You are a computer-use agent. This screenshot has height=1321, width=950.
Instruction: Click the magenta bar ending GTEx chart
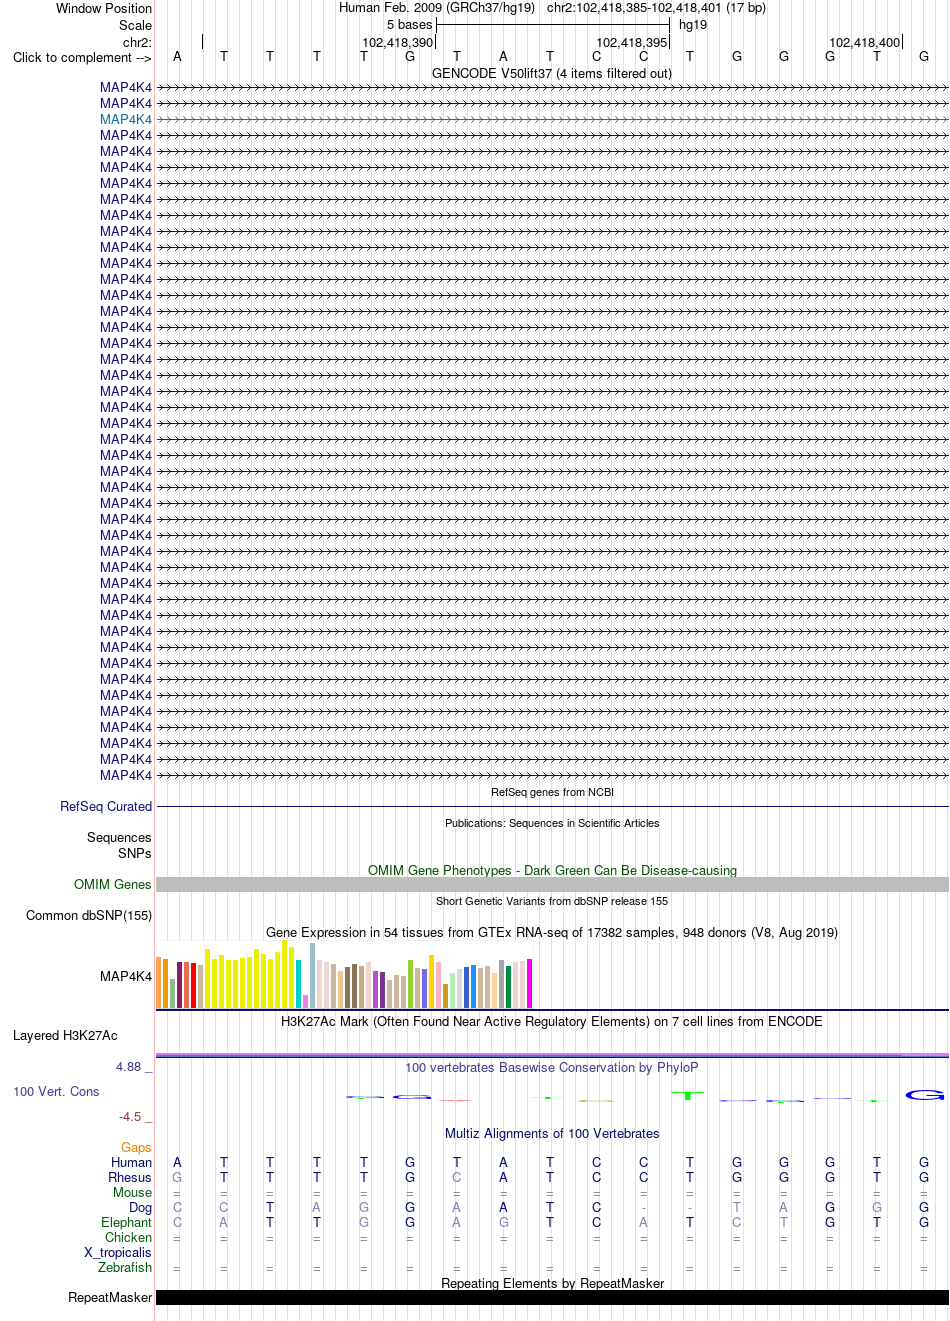(530, 984)
